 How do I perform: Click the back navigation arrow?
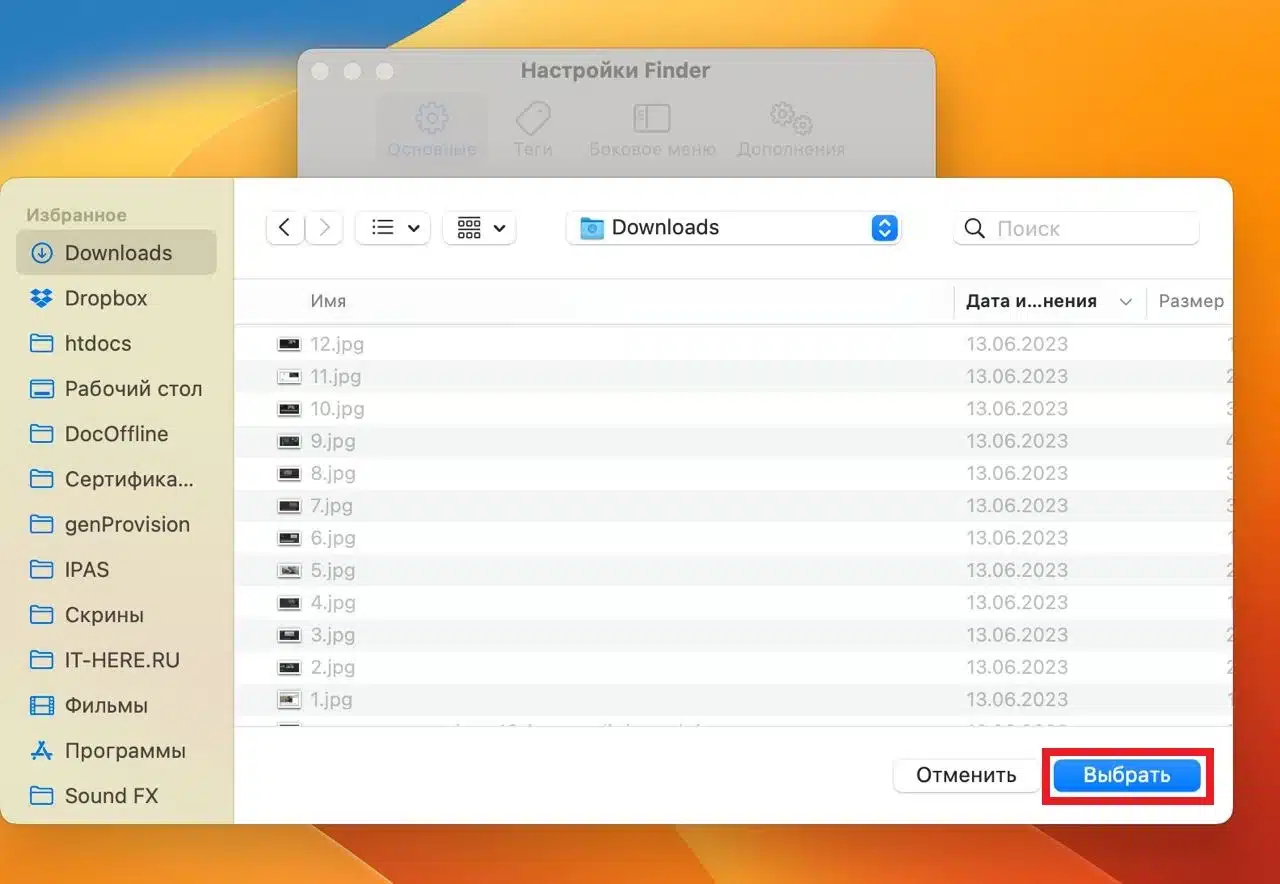pos(285,228)
